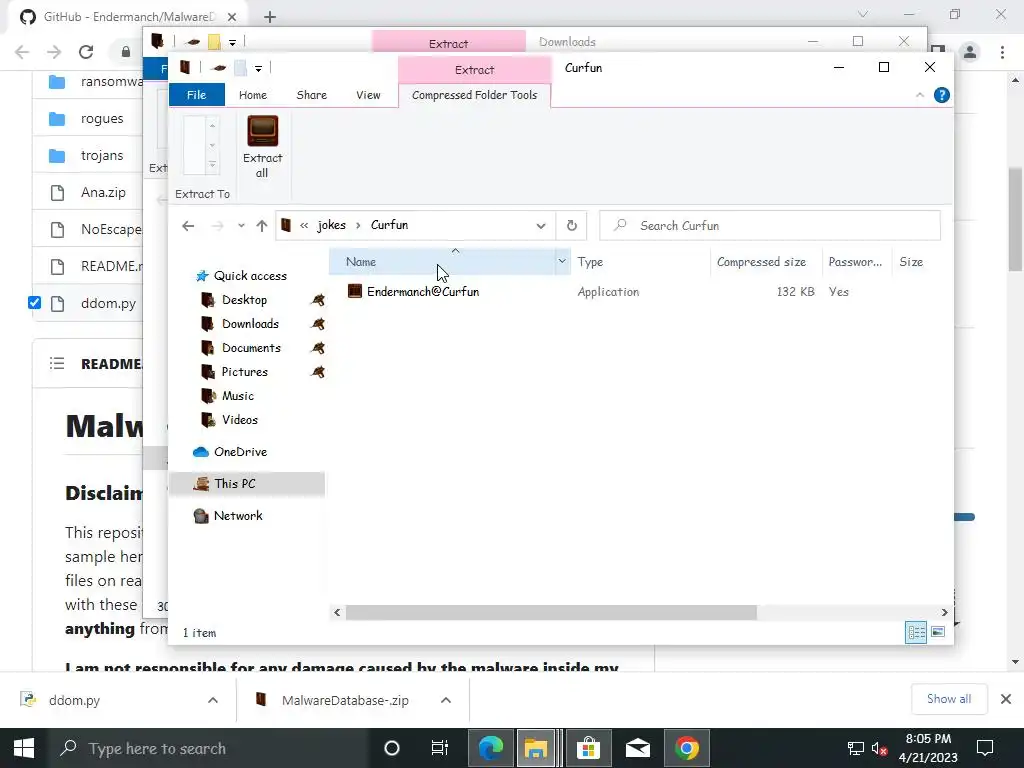Collapse the ribbon with chevron
Screen dimensions: 1024x768
(920, 95)
